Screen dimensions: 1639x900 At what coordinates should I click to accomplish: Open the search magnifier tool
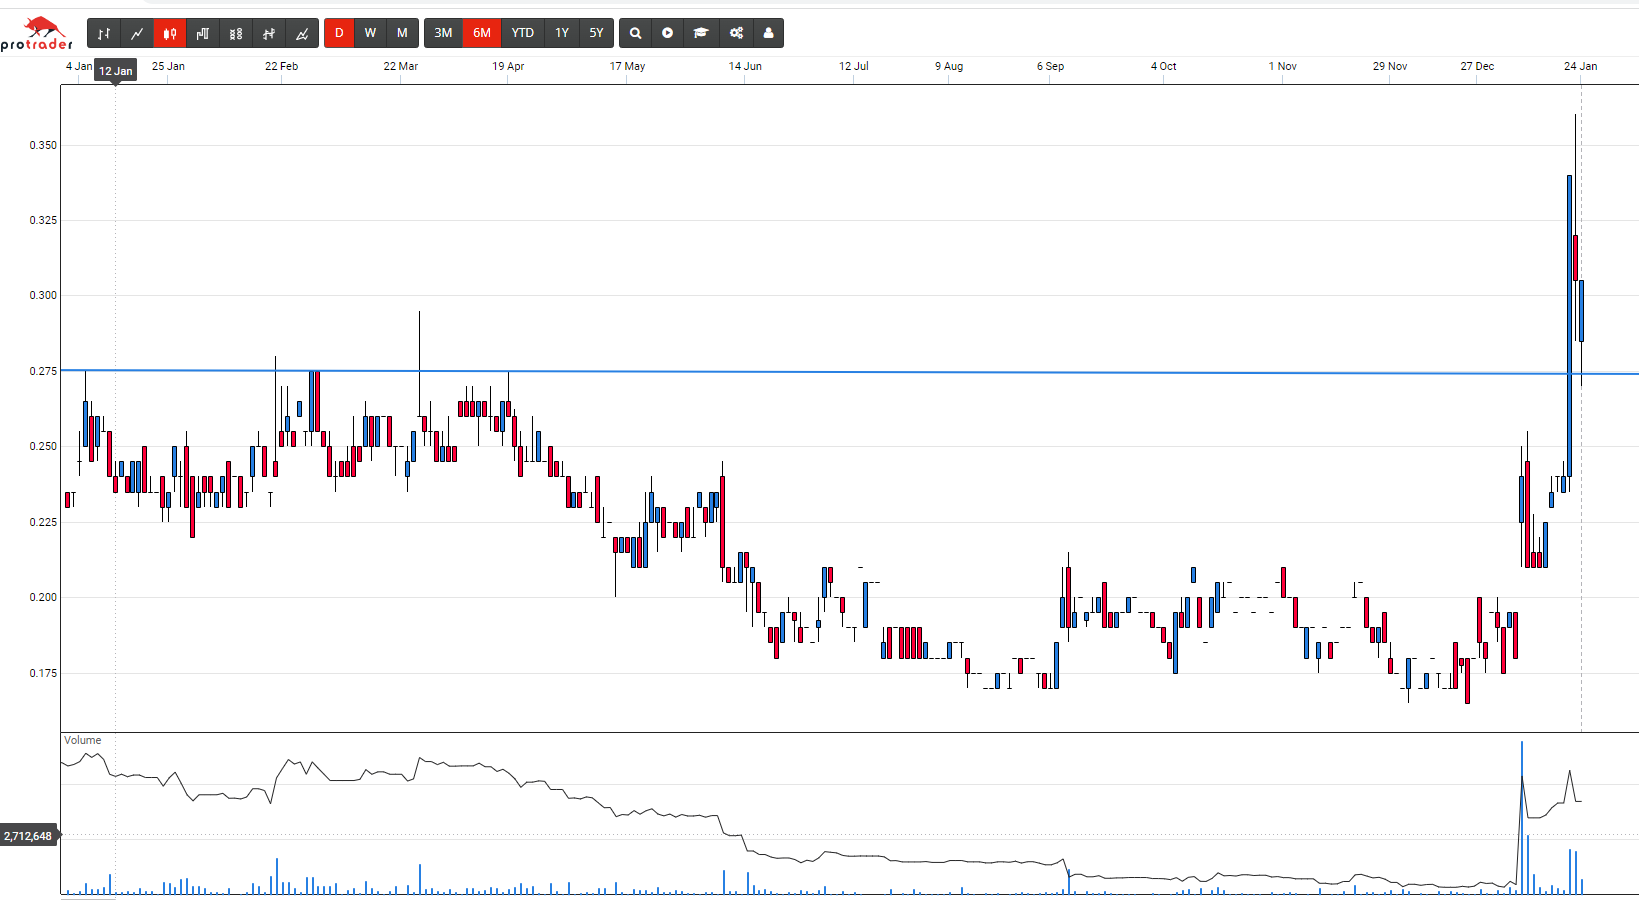[635, 33]
